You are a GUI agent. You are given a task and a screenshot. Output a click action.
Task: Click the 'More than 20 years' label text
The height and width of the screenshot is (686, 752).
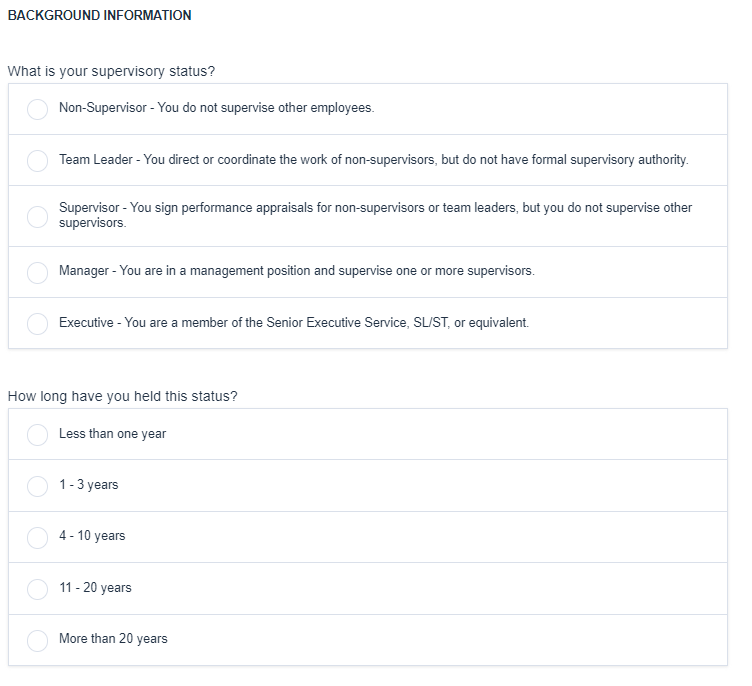[113, 639]
